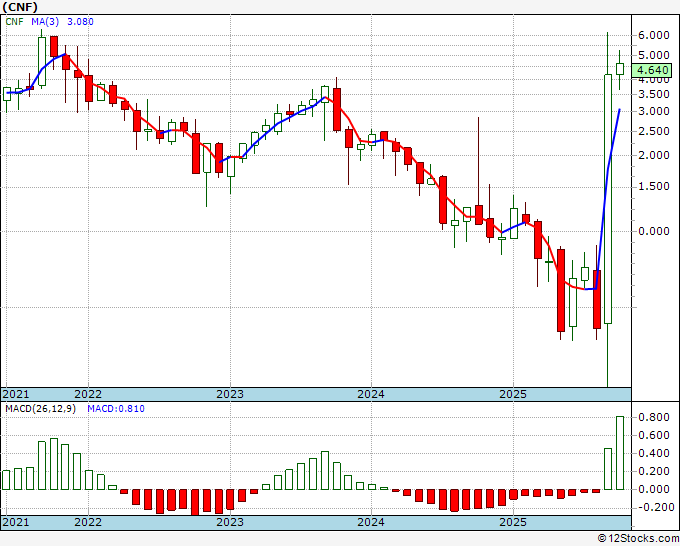This screenshot has height=546, width=680.
Task: Click the 2025 label on price timeline
Action: [x=513, y=394]
